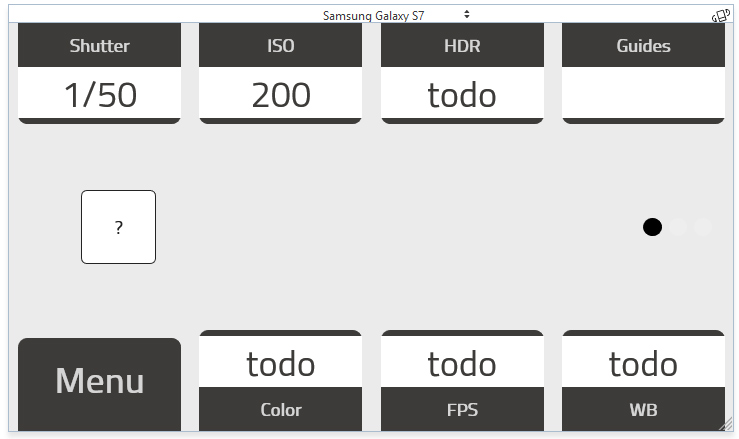Image resolution: width=739 pixels, height=439 pixels.
Task: Tap the WB label
Action: (x=643, y=410)
